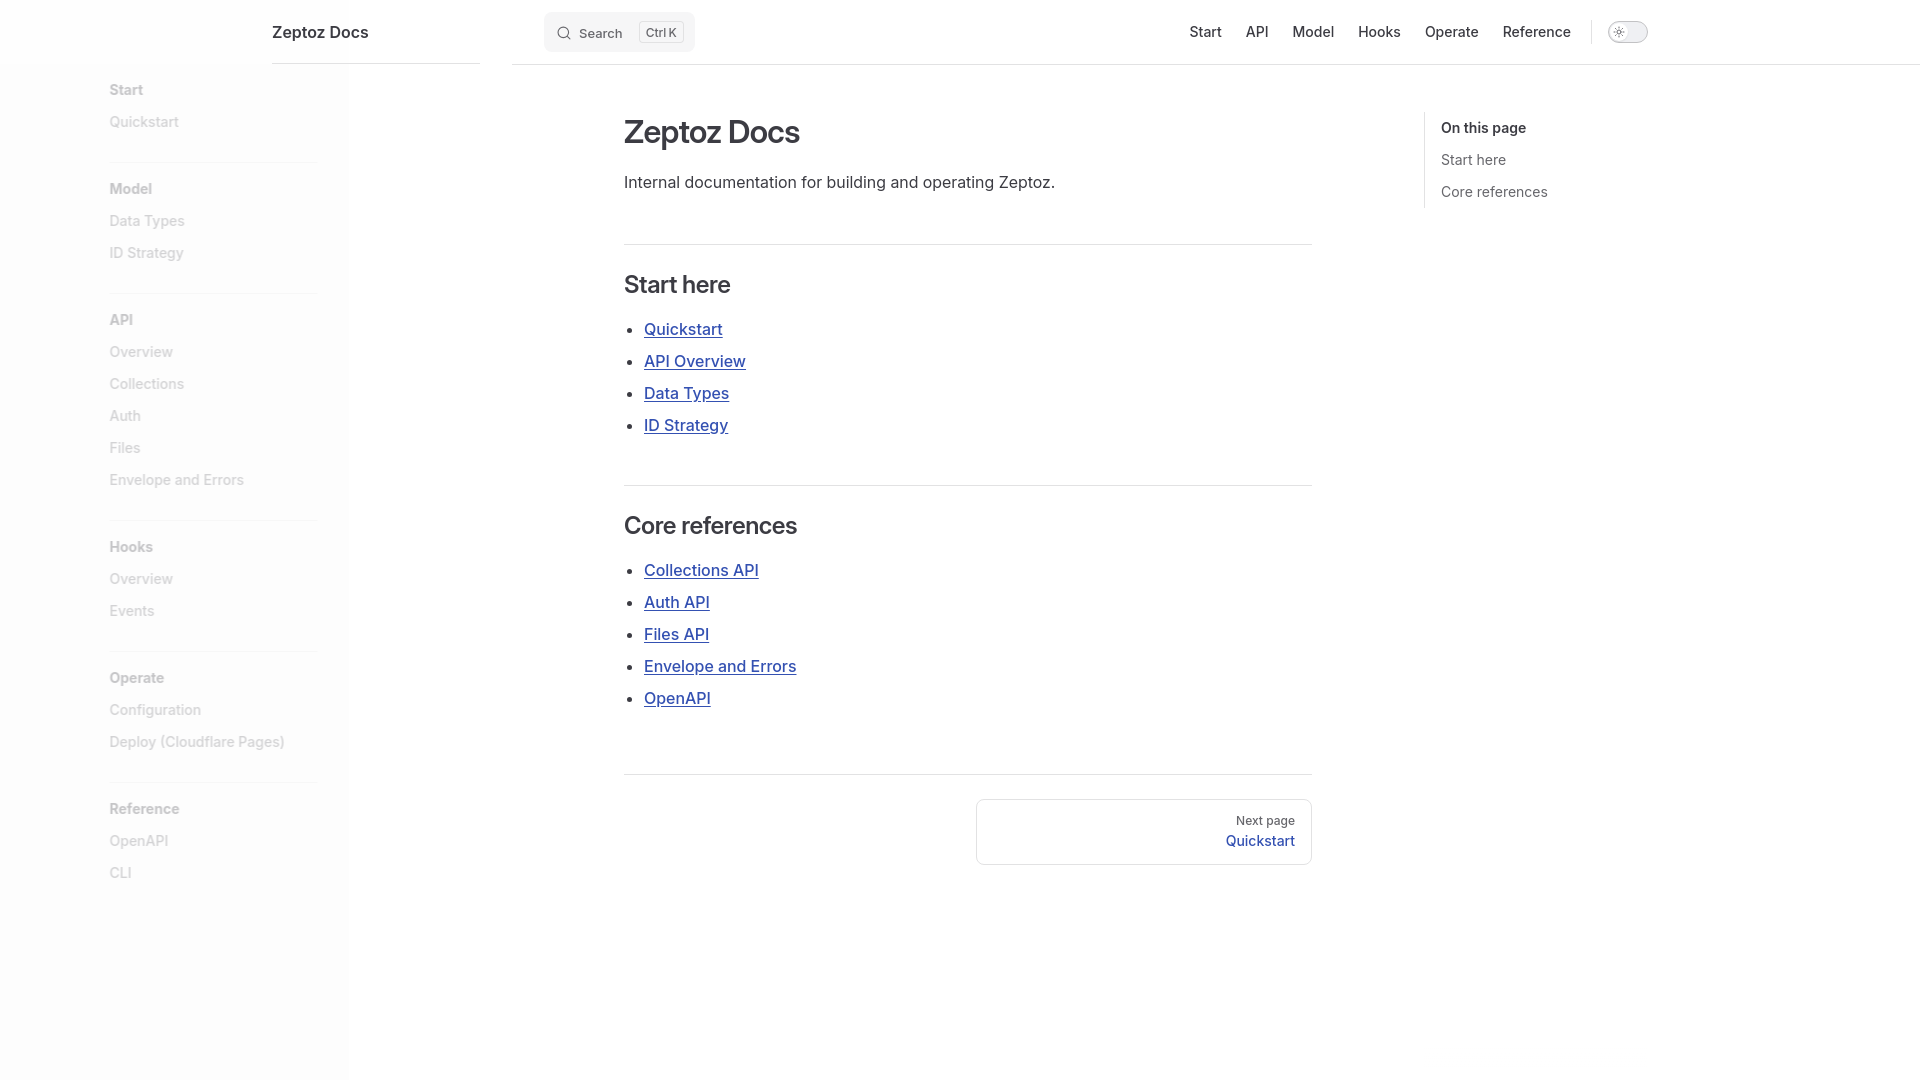Open the Start nav menu item

tap(1205, 32)
